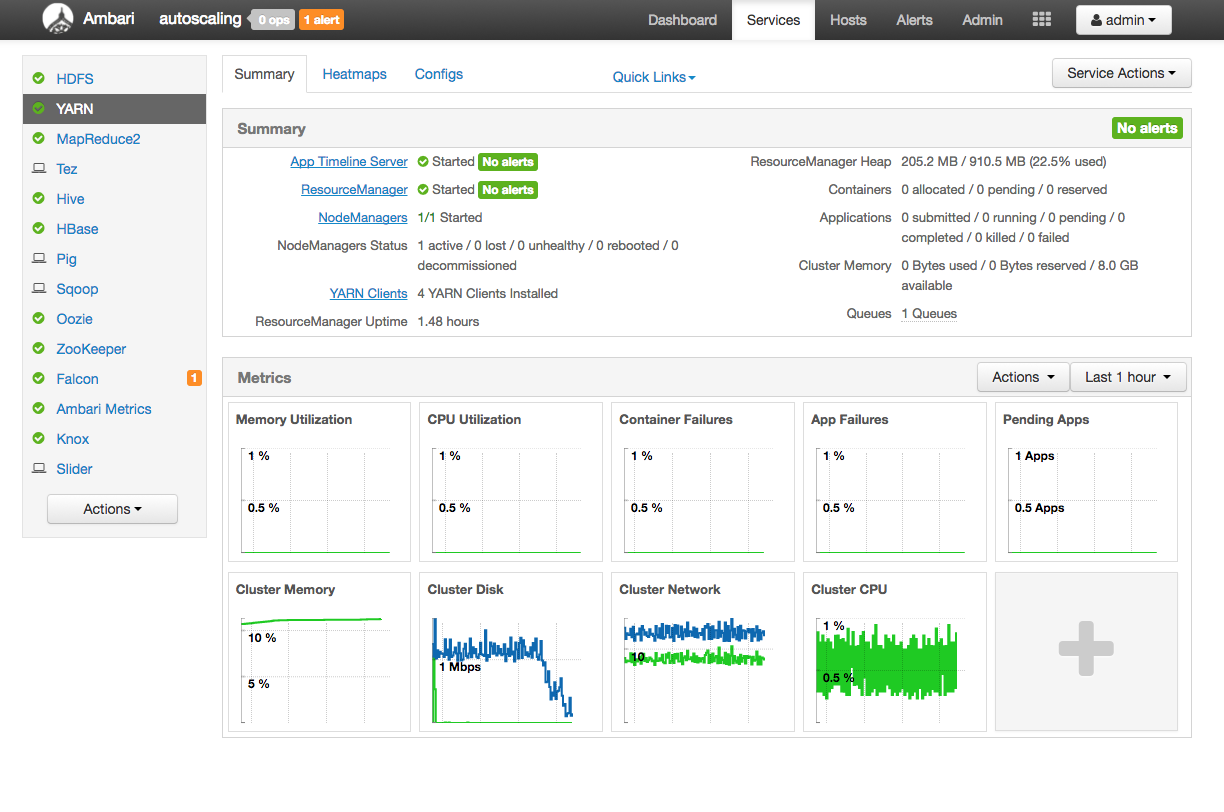Click the client monitor icon next to Tez
1224x812 pixels.
coord(40,168)
